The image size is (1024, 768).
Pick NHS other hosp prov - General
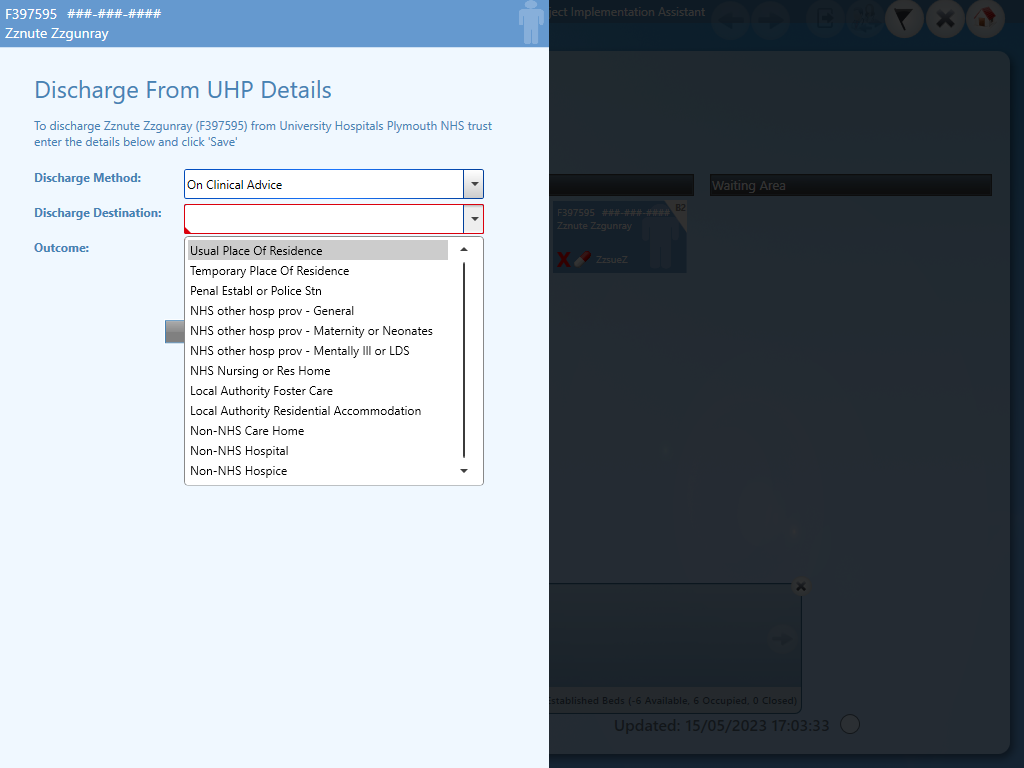pyautogui.click(x=318, y=311)
